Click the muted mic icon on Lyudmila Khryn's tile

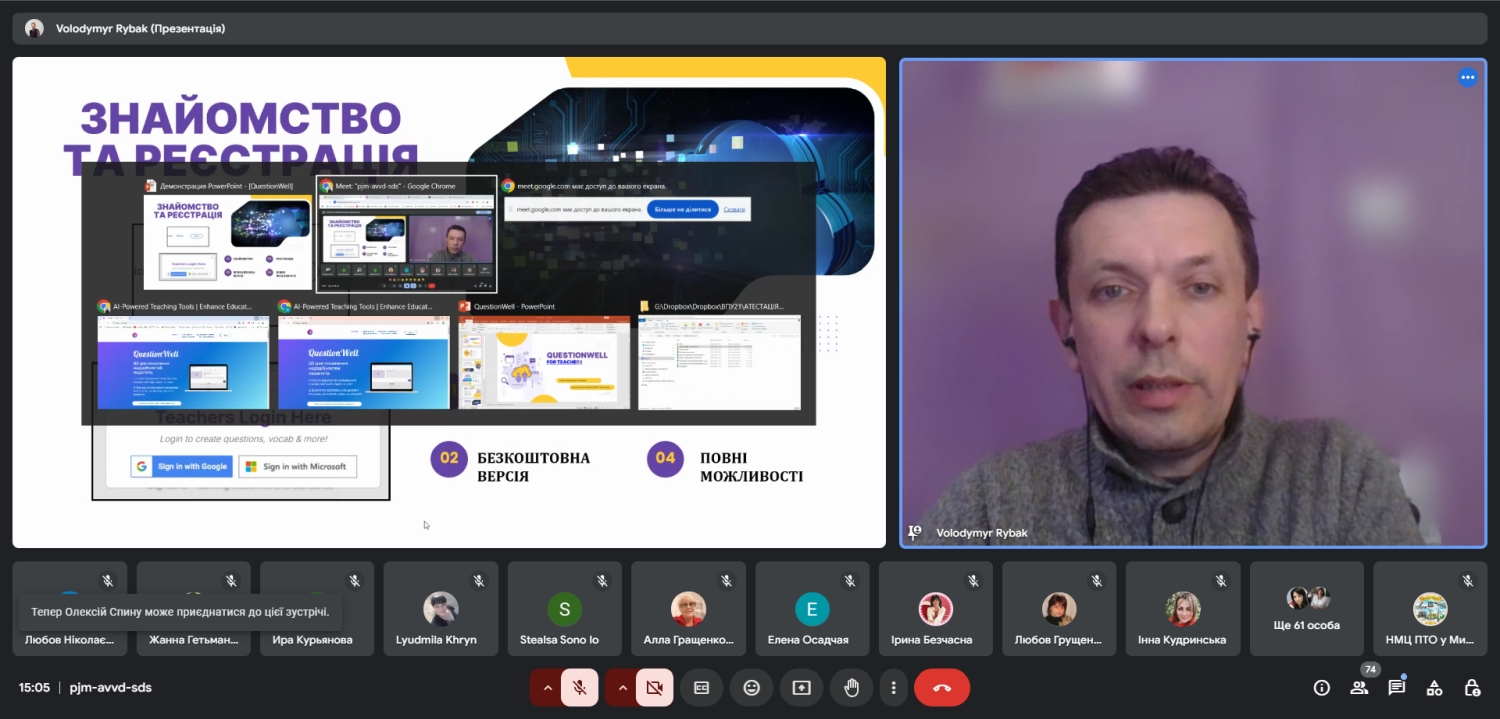pos(478,581)
